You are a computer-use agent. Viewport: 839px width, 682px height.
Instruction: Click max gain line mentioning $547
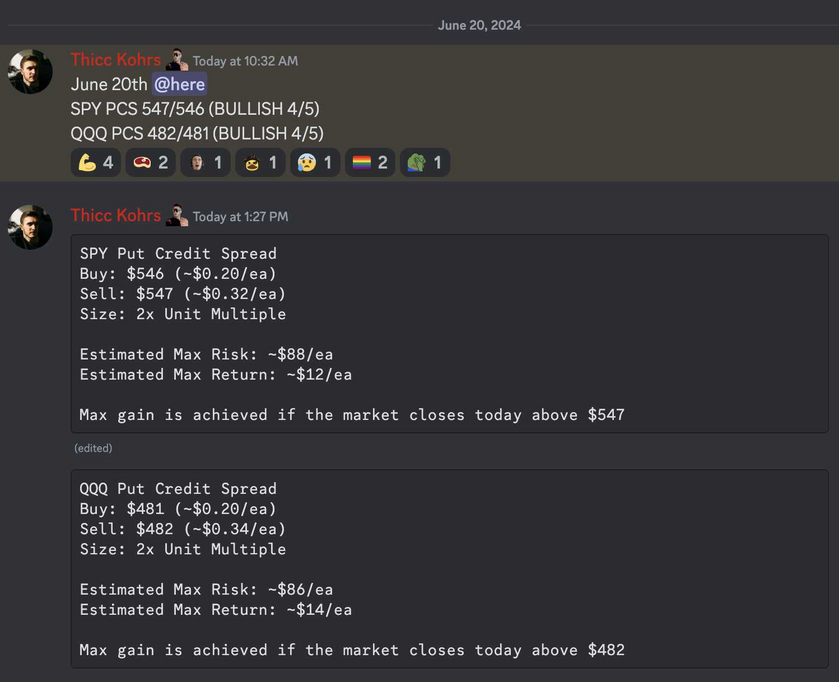(352, 415)
